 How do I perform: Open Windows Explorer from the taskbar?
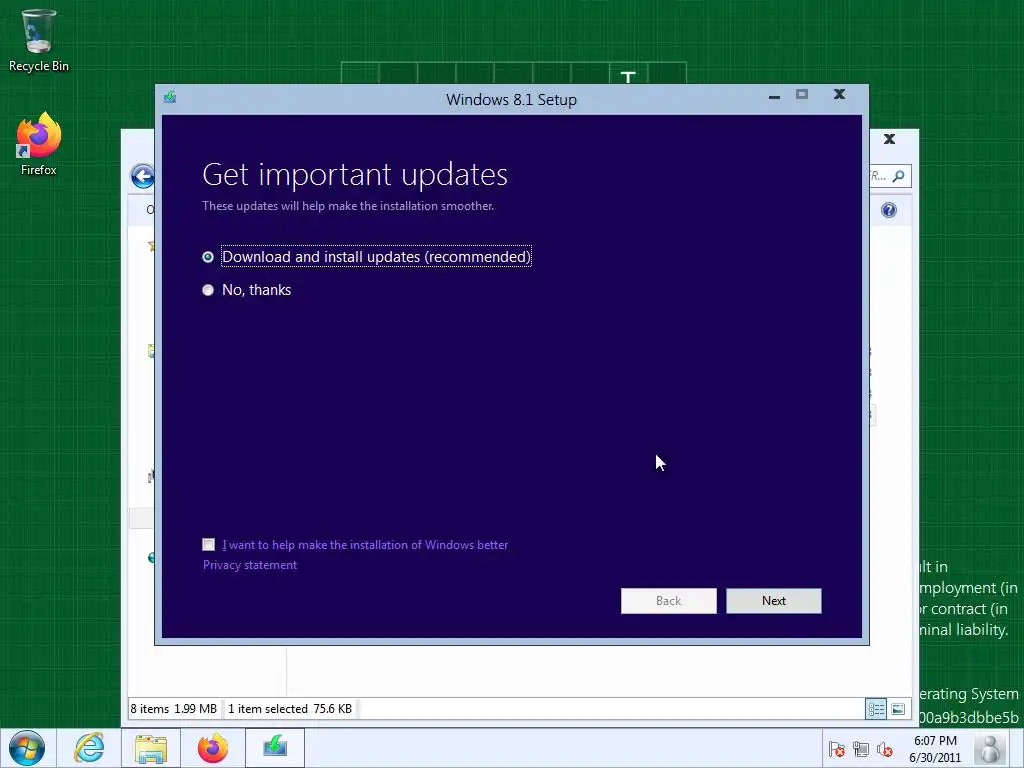coord(151,748)
